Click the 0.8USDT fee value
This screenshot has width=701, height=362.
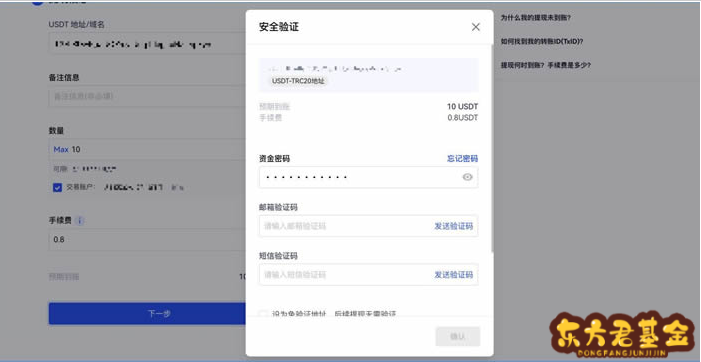click(462, 118)
